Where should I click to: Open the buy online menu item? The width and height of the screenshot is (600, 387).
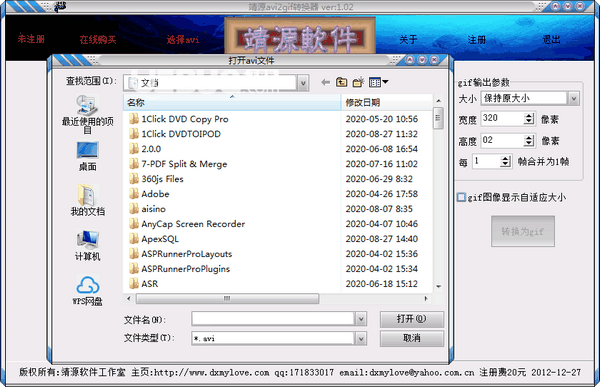(x=98, y=39)
